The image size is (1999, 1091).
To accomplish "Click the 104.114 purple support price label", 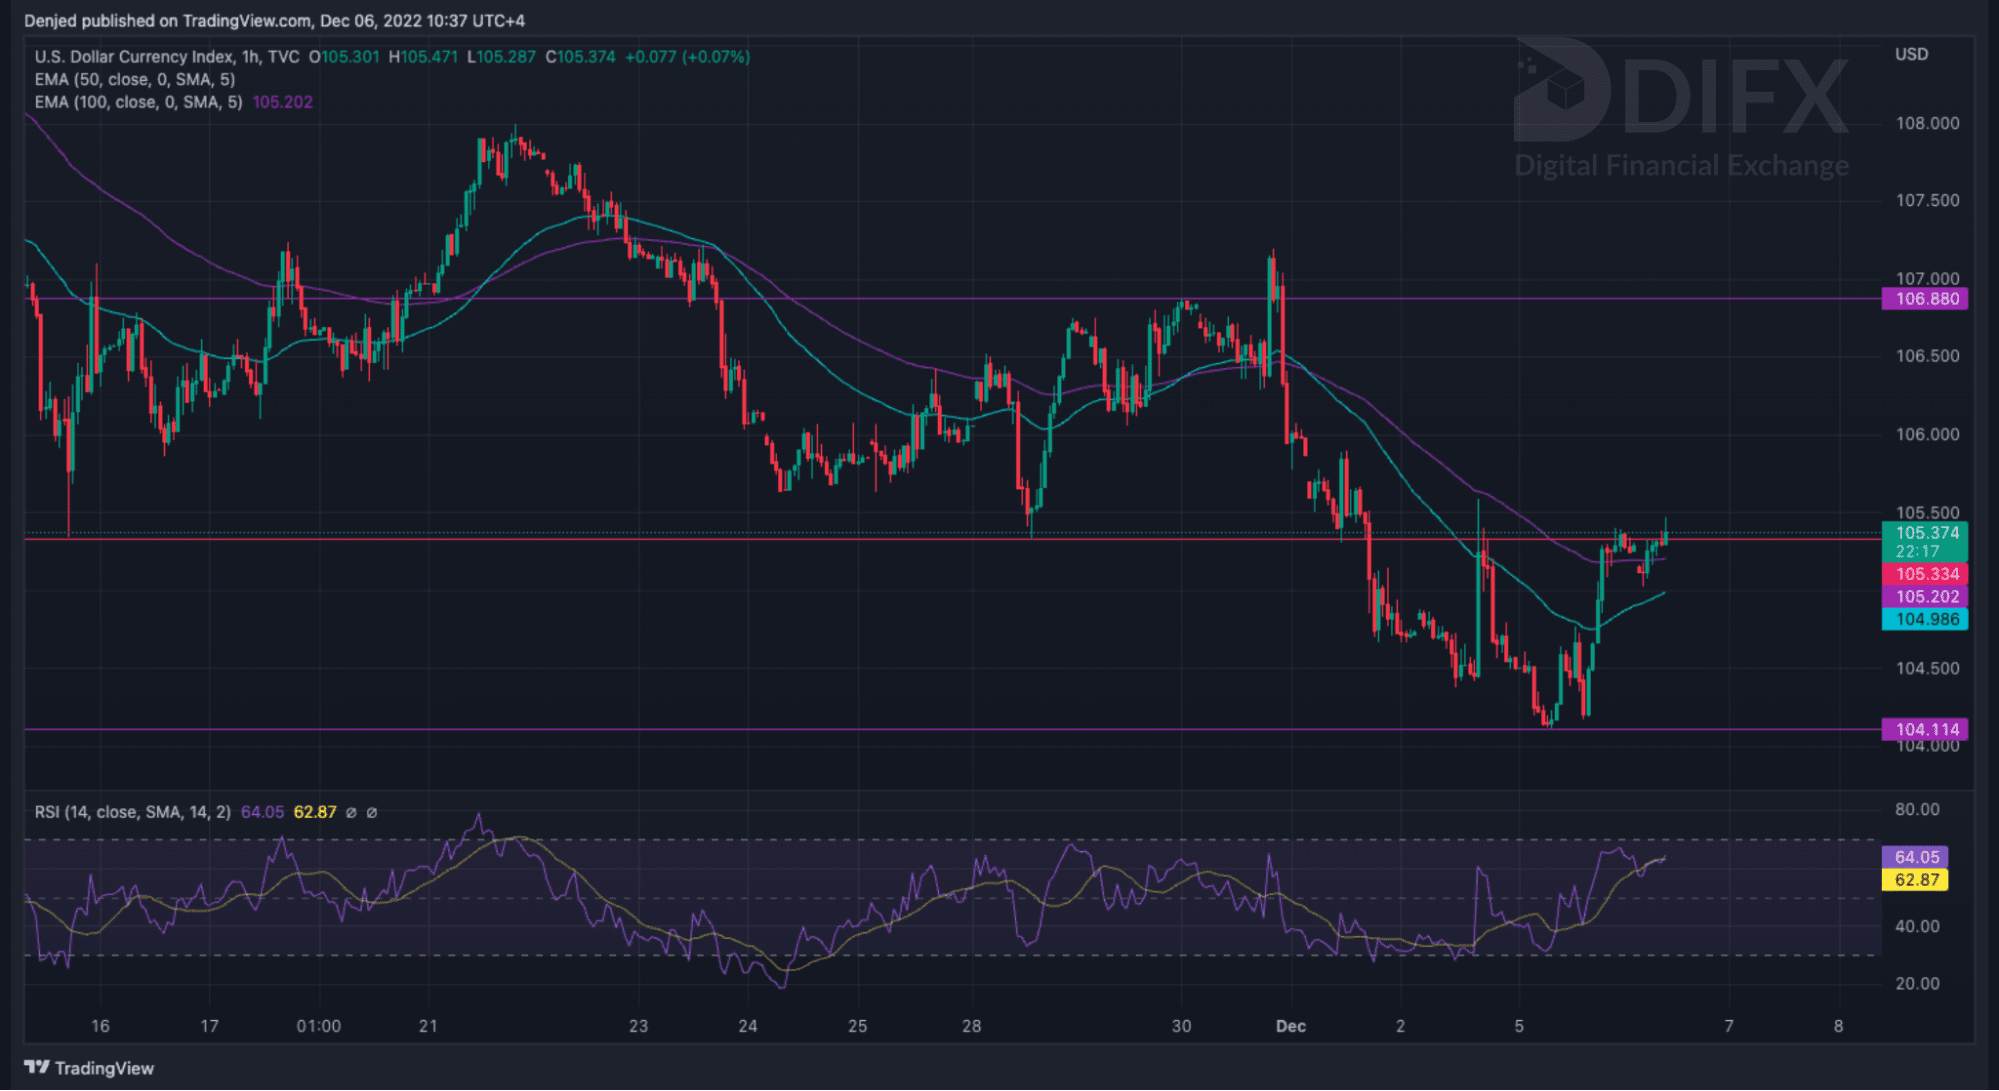I will pyautogui.click(x=1925, y=729).
